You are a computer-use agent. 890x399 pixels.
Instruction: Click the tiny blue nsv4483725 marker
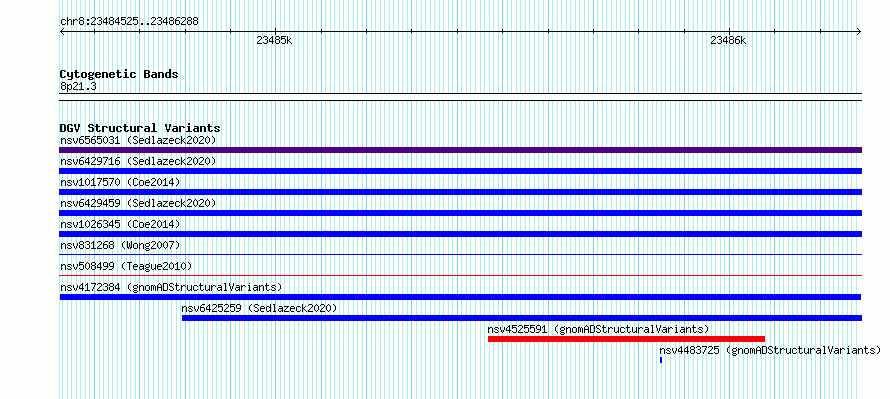click(661, 360)
